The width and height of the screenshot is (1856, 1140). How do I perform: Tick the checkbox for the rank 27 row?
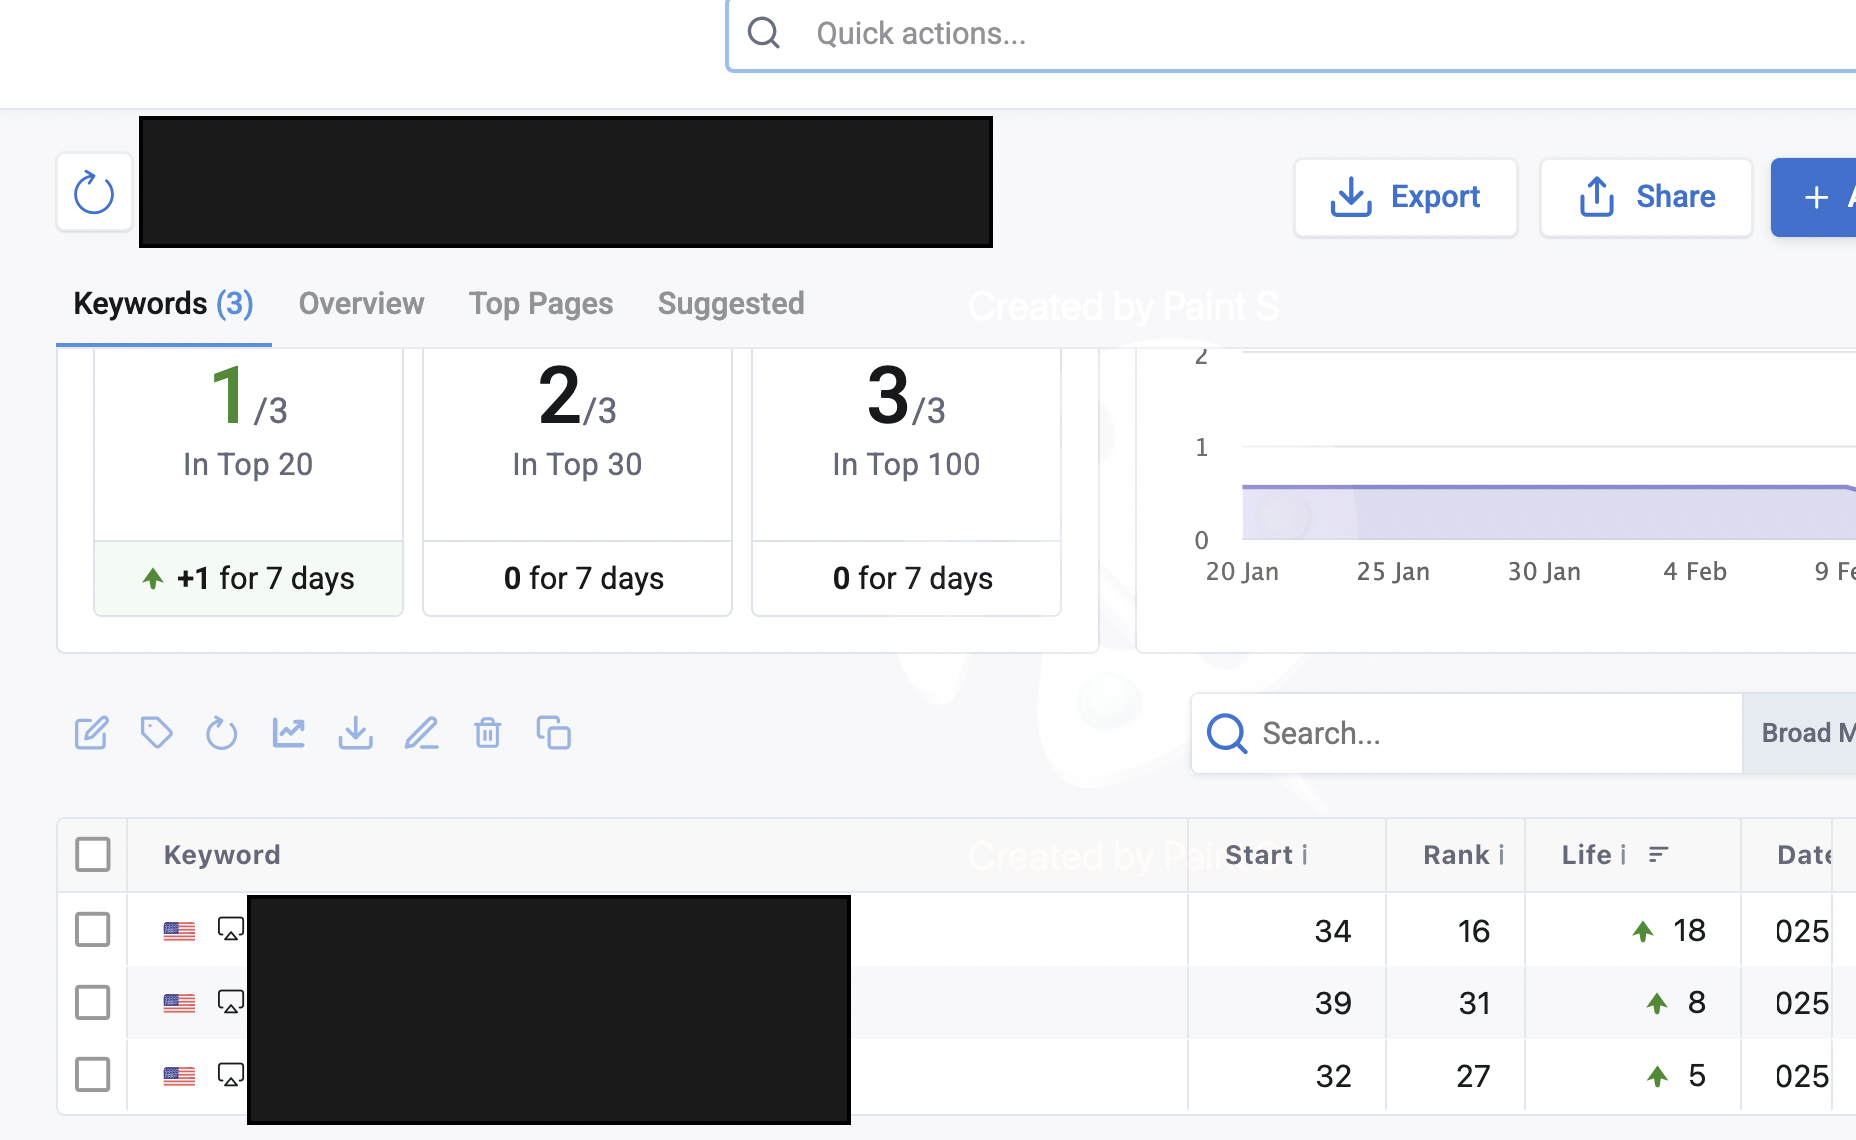pos(93,1075)
